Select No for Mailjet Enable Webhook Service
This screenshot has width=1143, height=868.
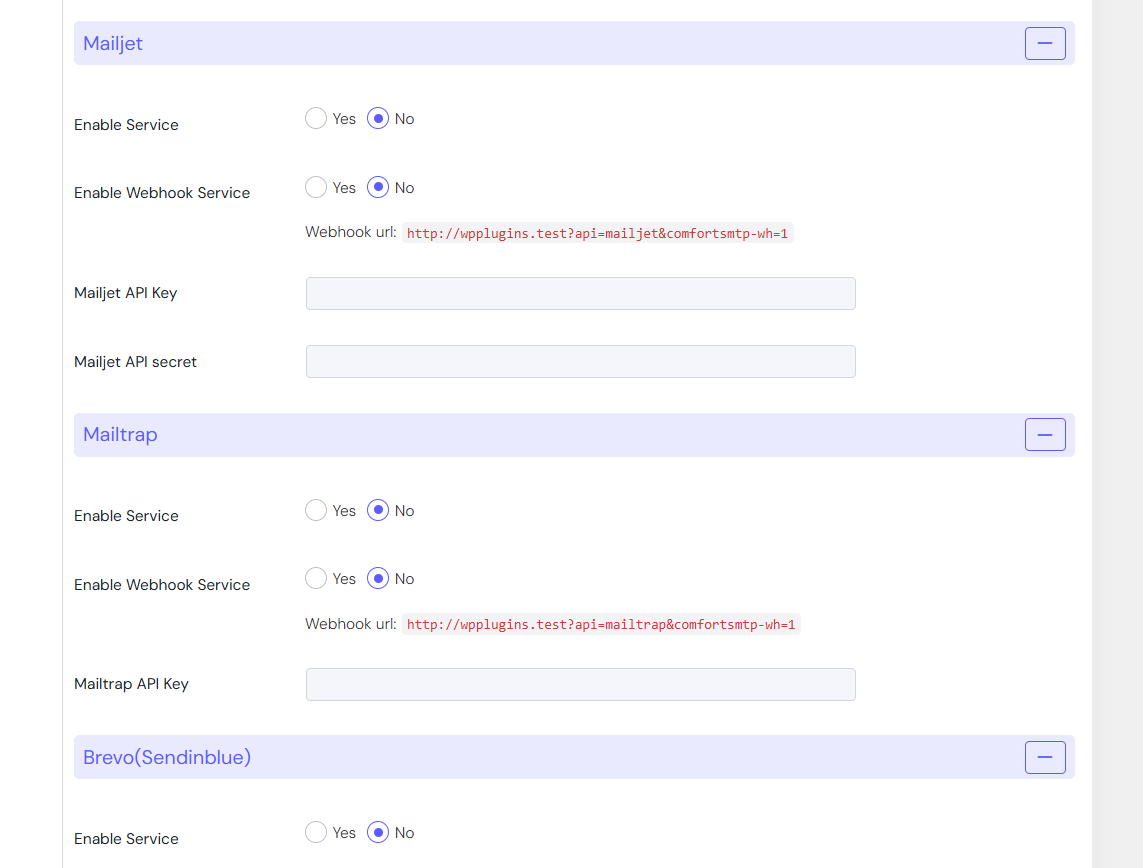(x=378, y=187)
